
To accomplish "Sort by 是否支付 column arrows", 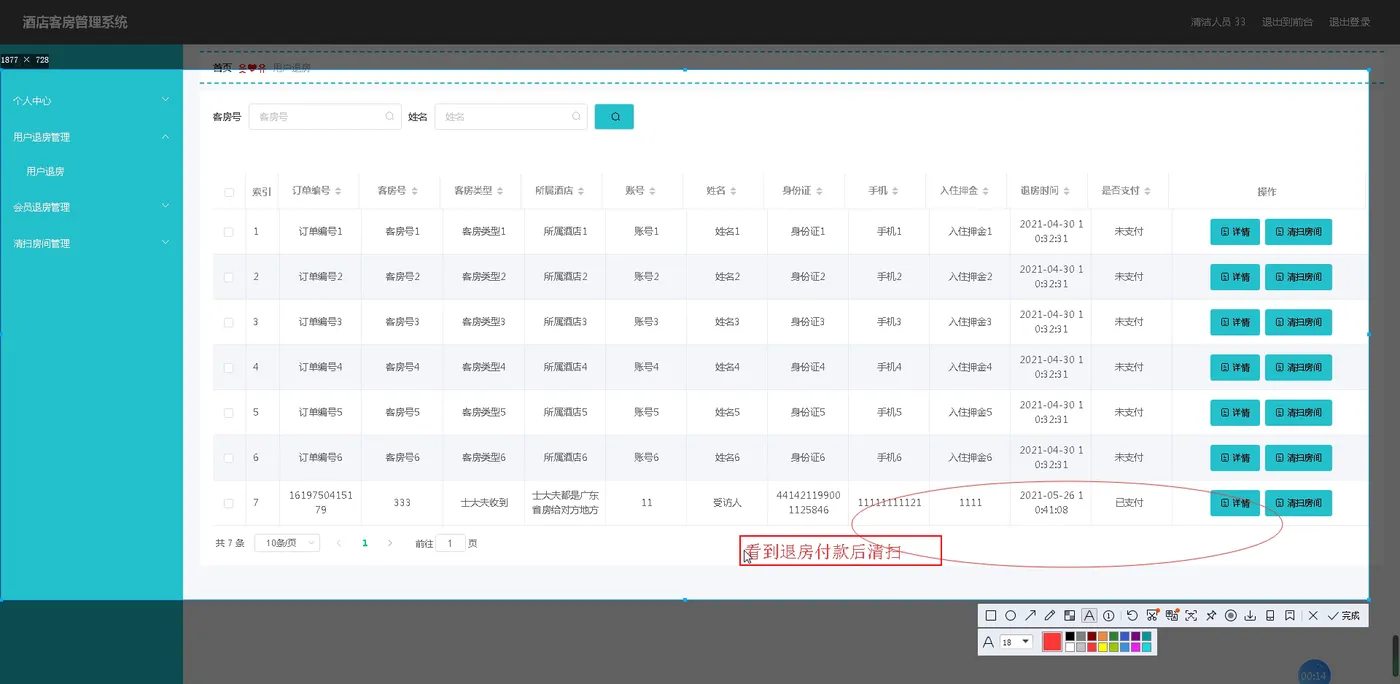I will [1148, 191].
